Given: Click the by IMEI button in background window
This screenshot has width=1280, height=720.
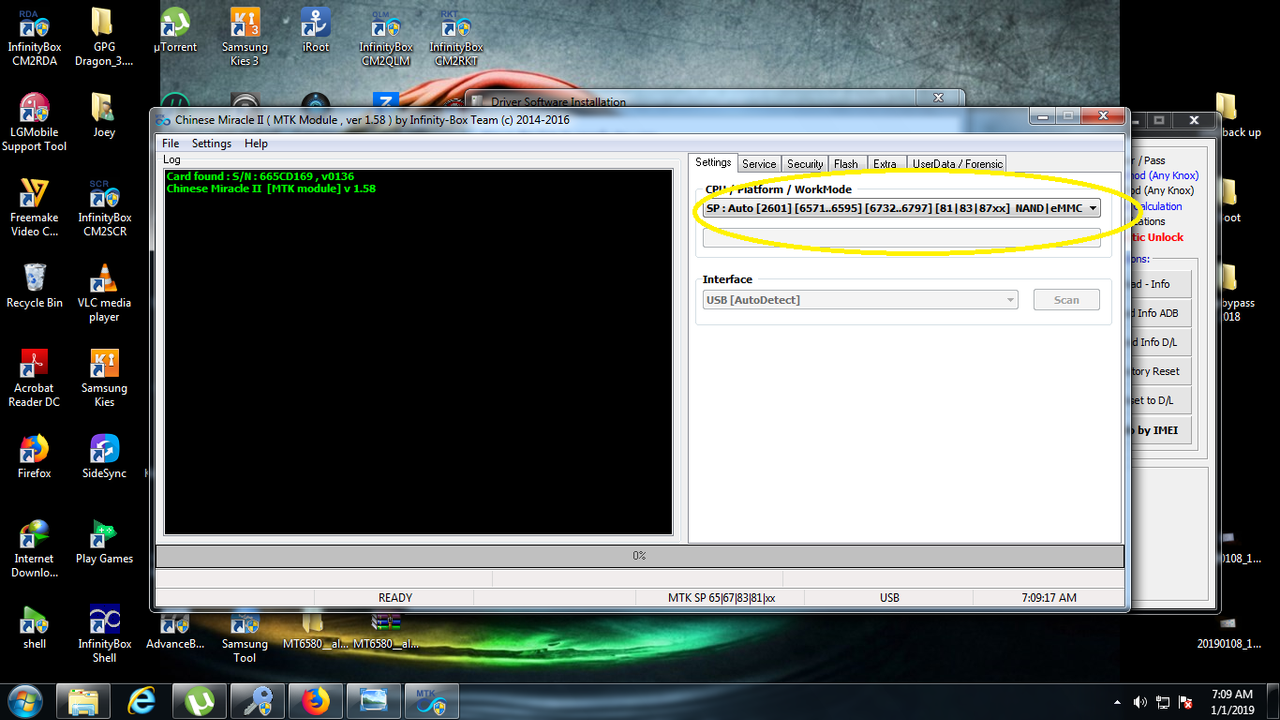Looking at the screenshot, I should [x=1160, y=430].
